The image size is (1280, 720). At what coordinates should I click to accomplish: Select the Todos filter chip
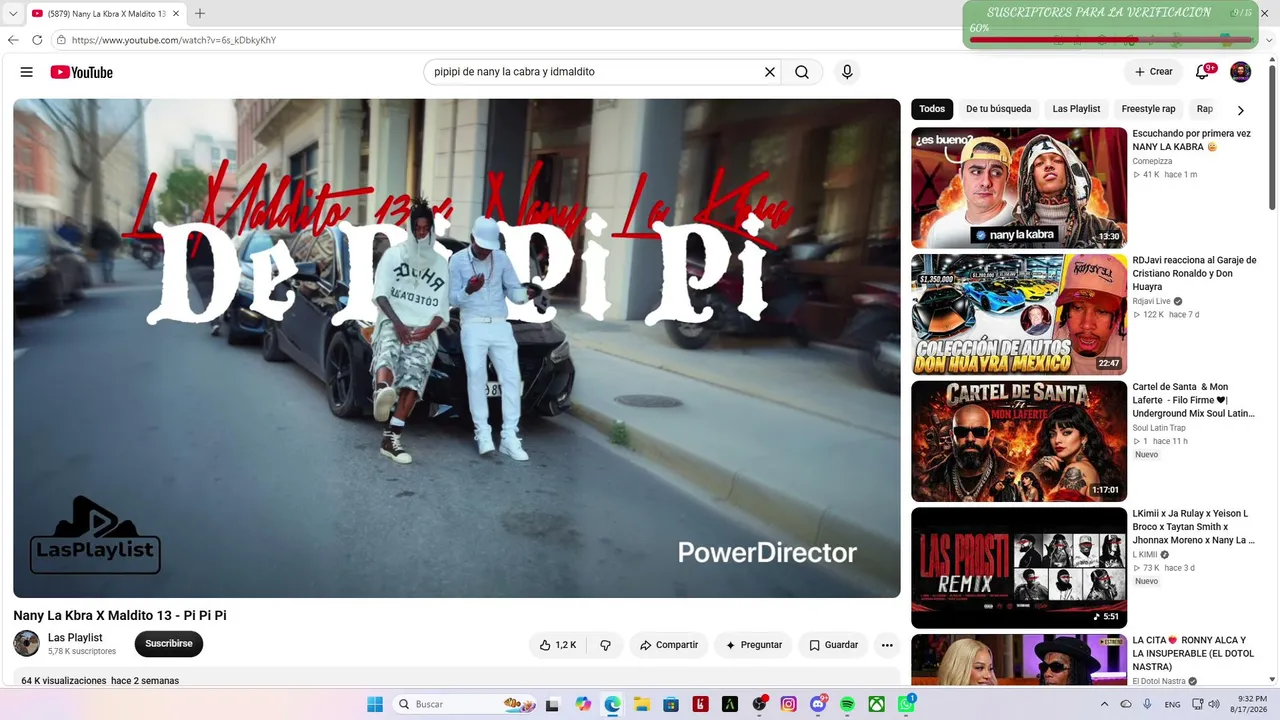point(932,109)
